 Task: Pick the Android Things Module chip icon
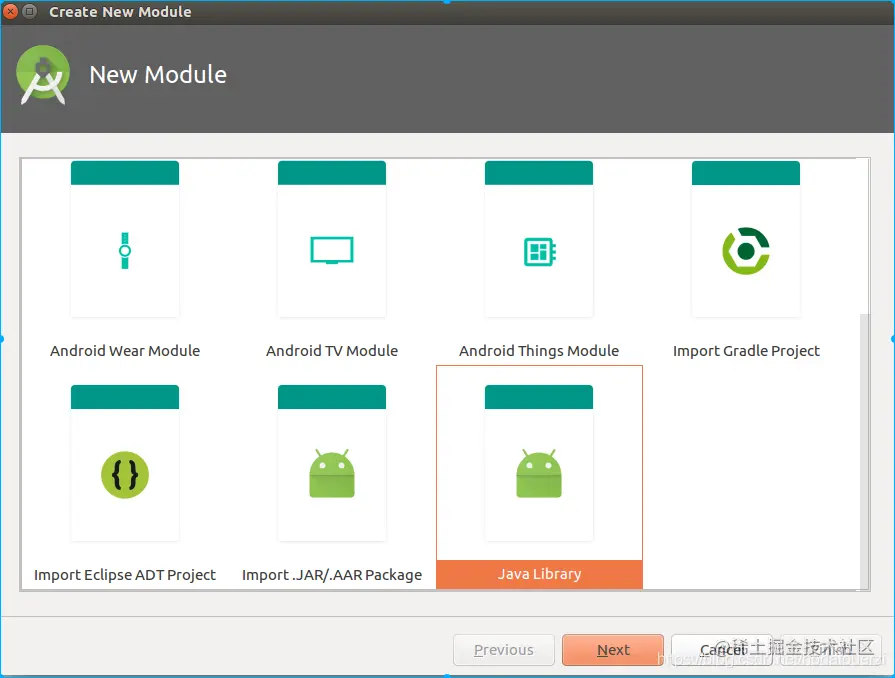pyautogui.click(x=539, y=252)
